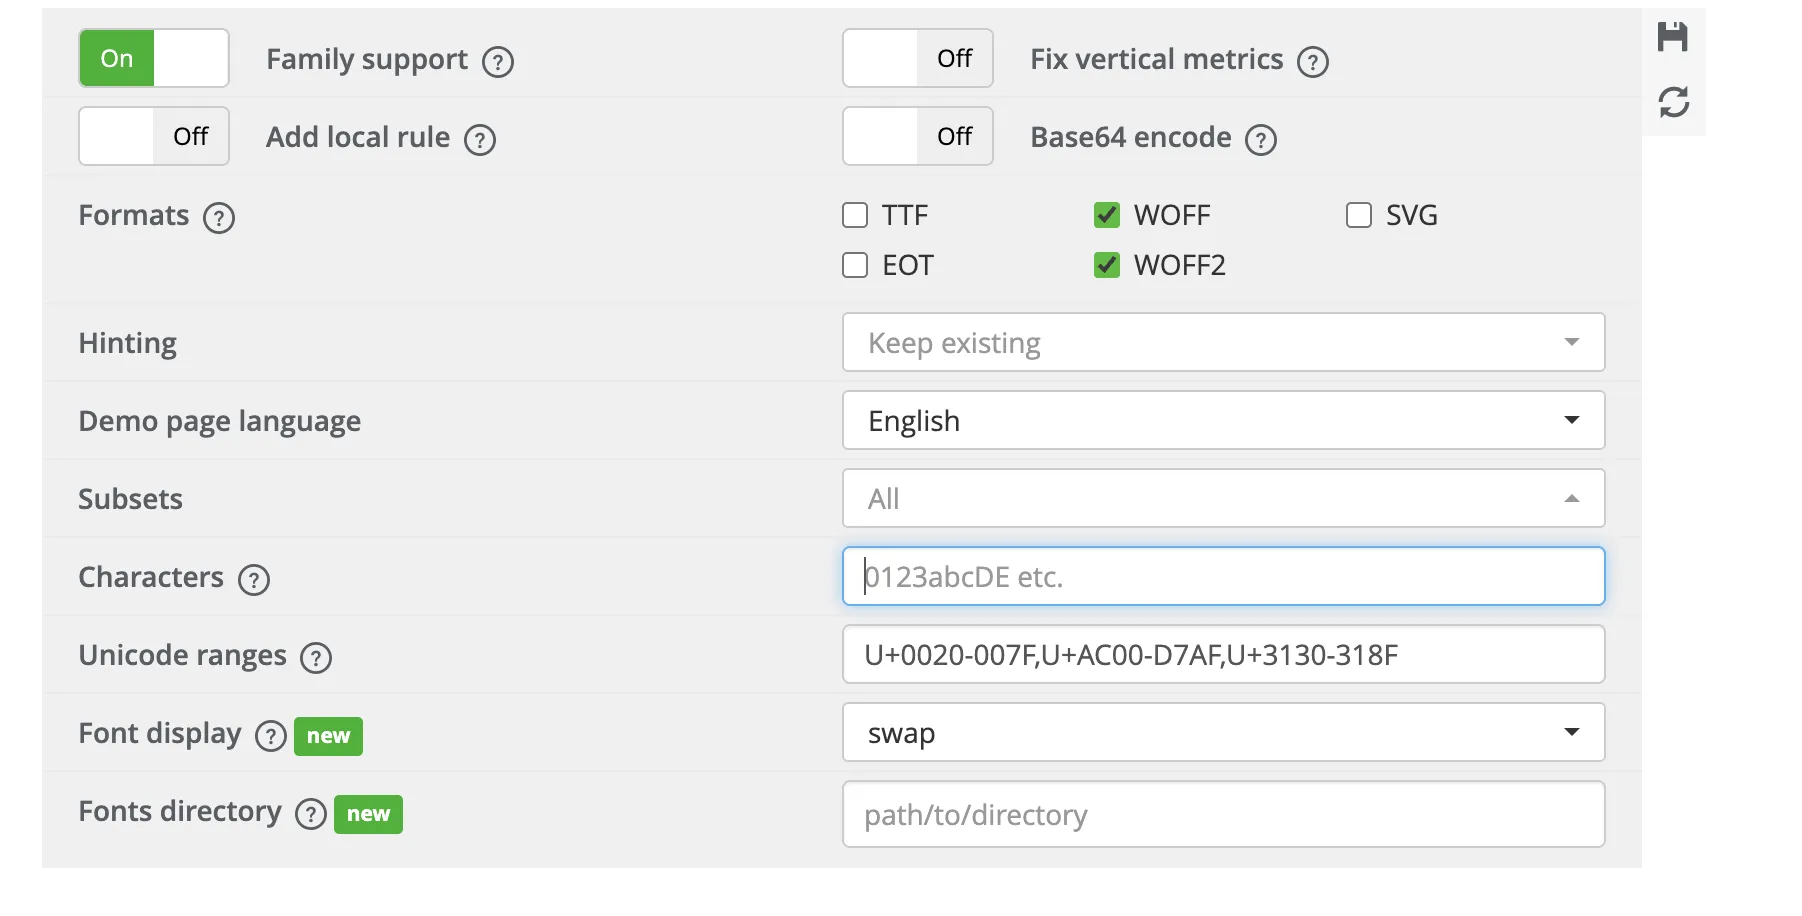The height and width of the screenshot is (916, 1802).
Task: Click Base64 encode help question mark
Action: (x=1260, y=140)
